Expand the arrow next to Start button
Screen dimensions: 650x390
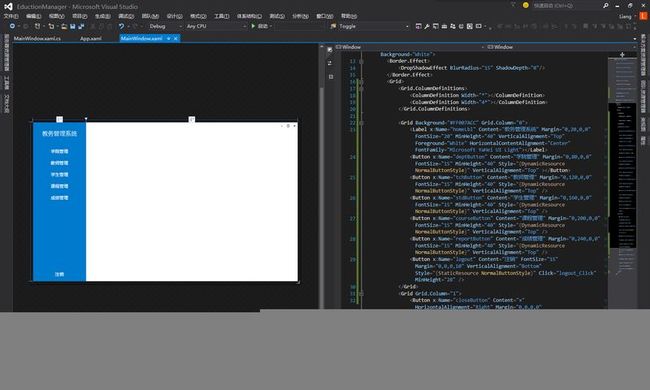[271, 26]
